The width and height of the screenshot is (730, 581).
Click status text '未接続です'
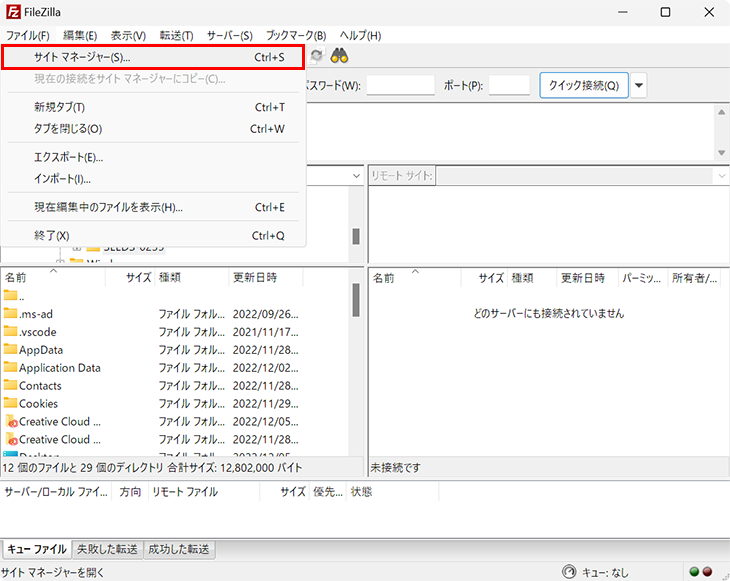(x=395, y=467)
